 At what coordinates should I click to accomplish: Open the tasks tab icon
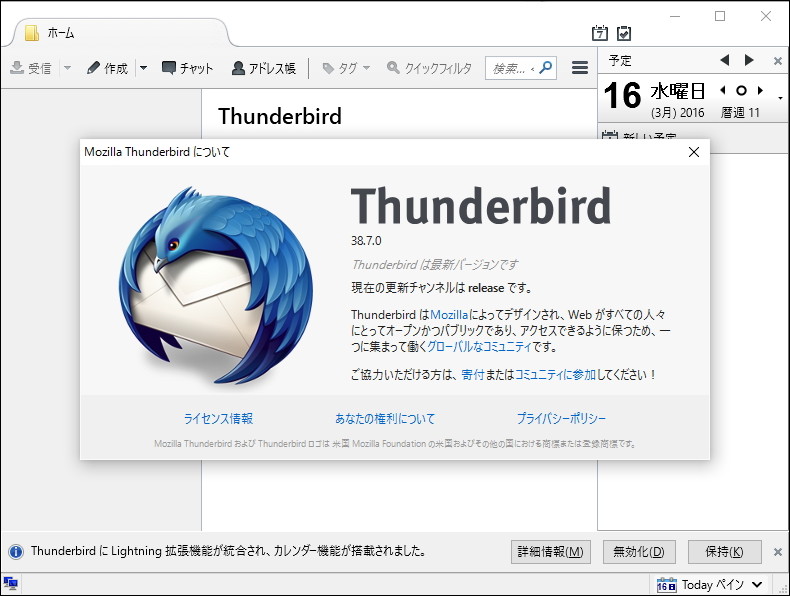tap(624, 33)
